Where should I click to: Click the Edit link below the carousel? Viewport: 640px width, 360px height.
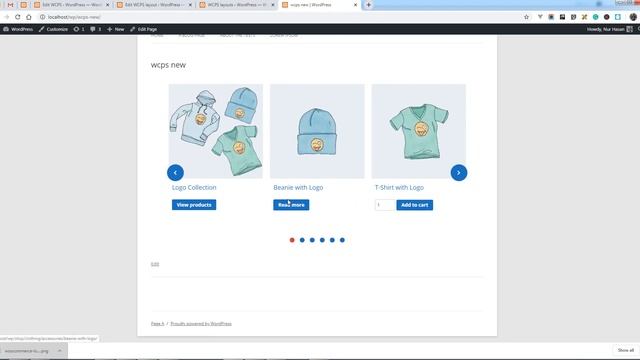(155, 264)
